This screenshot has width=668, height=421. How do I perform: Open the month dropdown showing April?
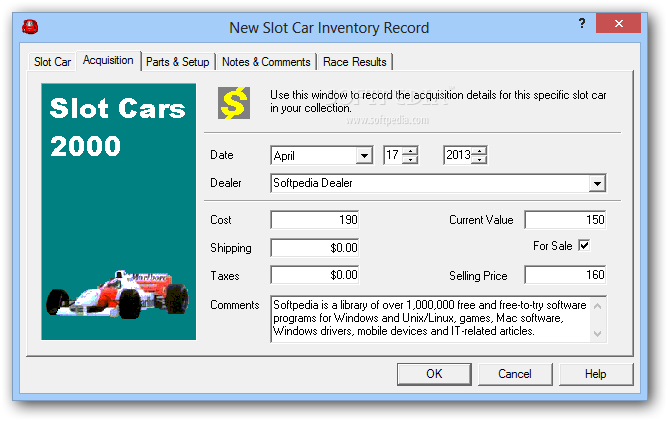[364, 156]
